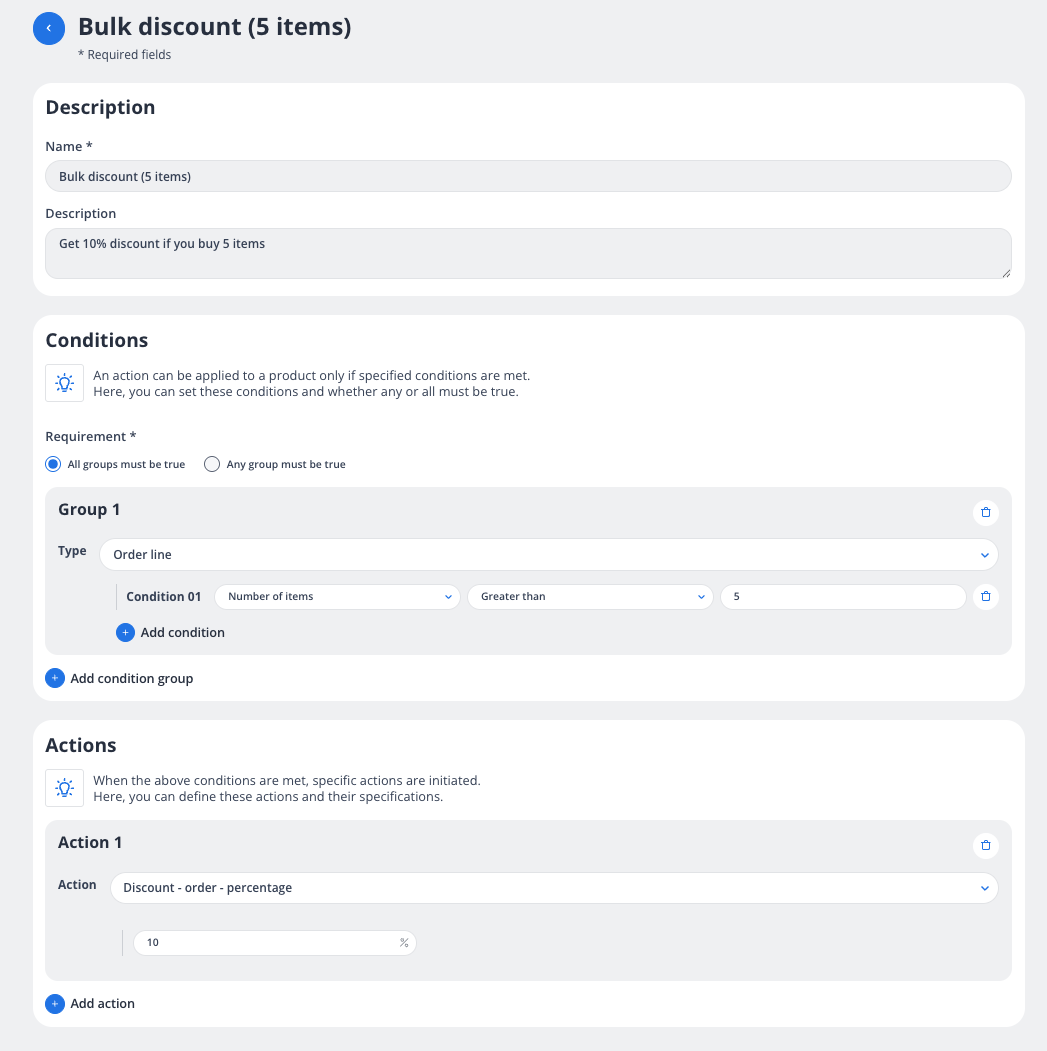The height and width of the screenshot is (1051, 1047).
Task: Expand the 'Number of items' dropdown
Action: pyautogui.click(x=337, y=597)
